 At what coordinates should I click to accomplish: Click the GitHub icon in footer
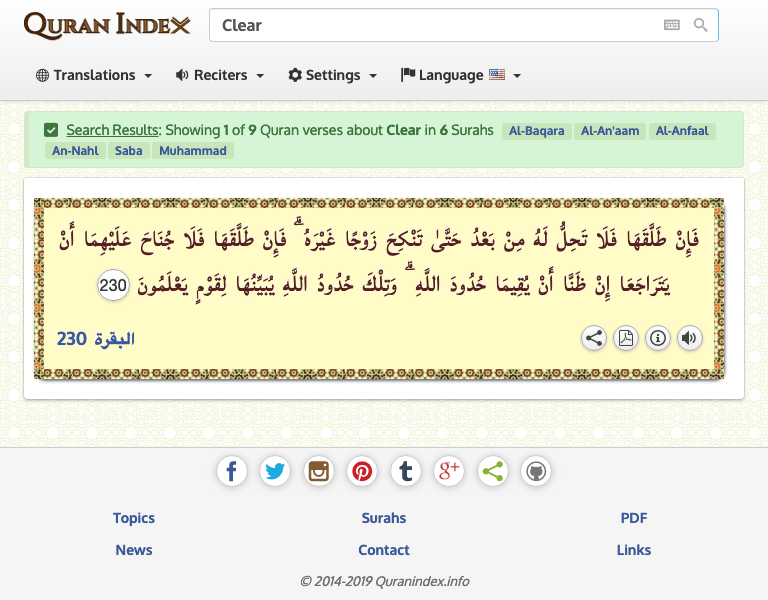point(536,471)
